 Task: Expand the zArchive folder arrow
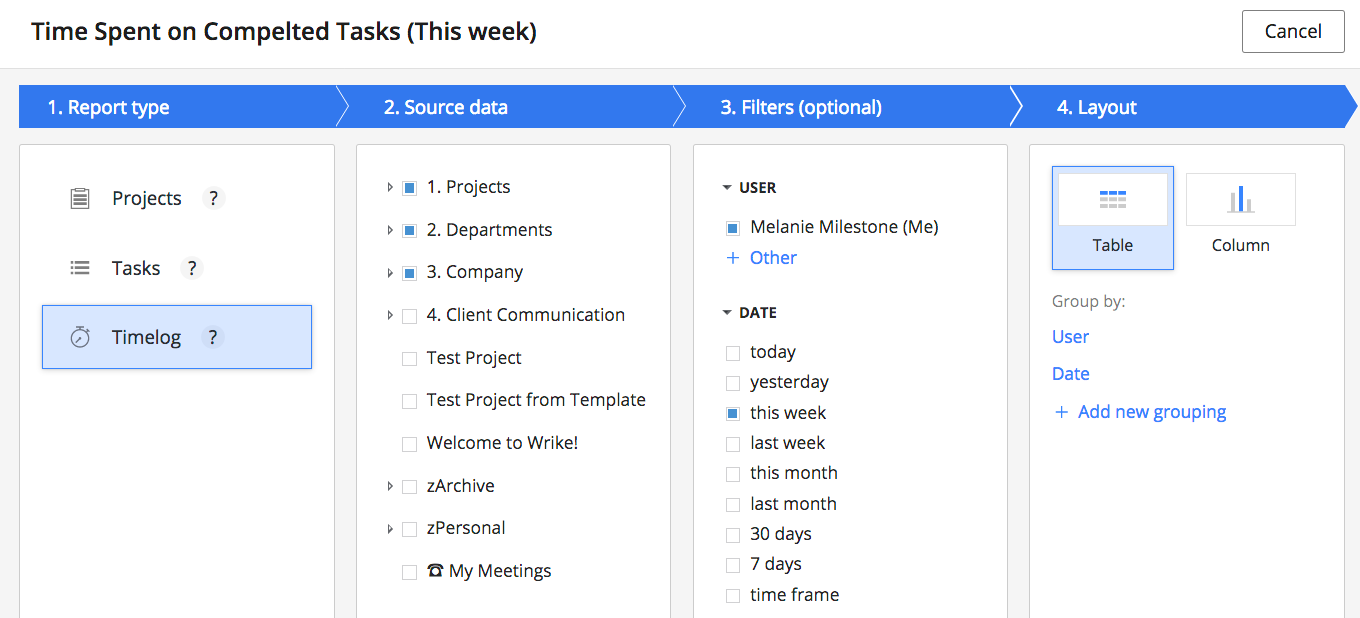tap(390, 487)
